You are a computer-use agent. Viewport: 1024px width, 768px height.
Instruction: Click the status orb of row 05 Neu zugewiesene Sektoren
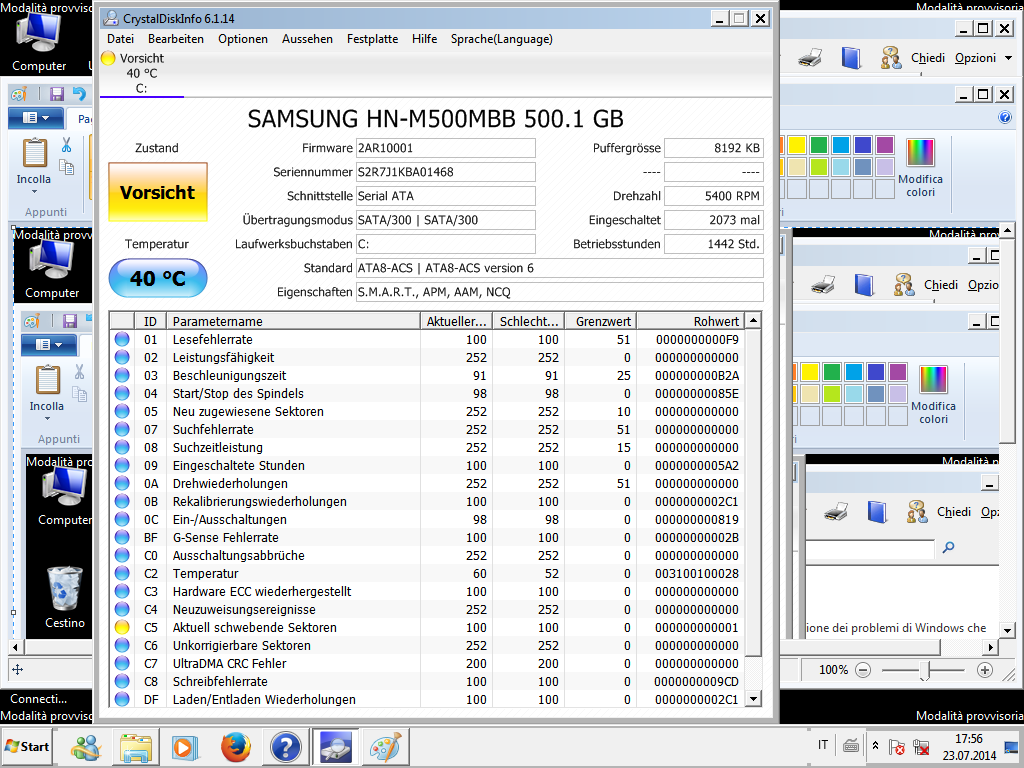121,411
